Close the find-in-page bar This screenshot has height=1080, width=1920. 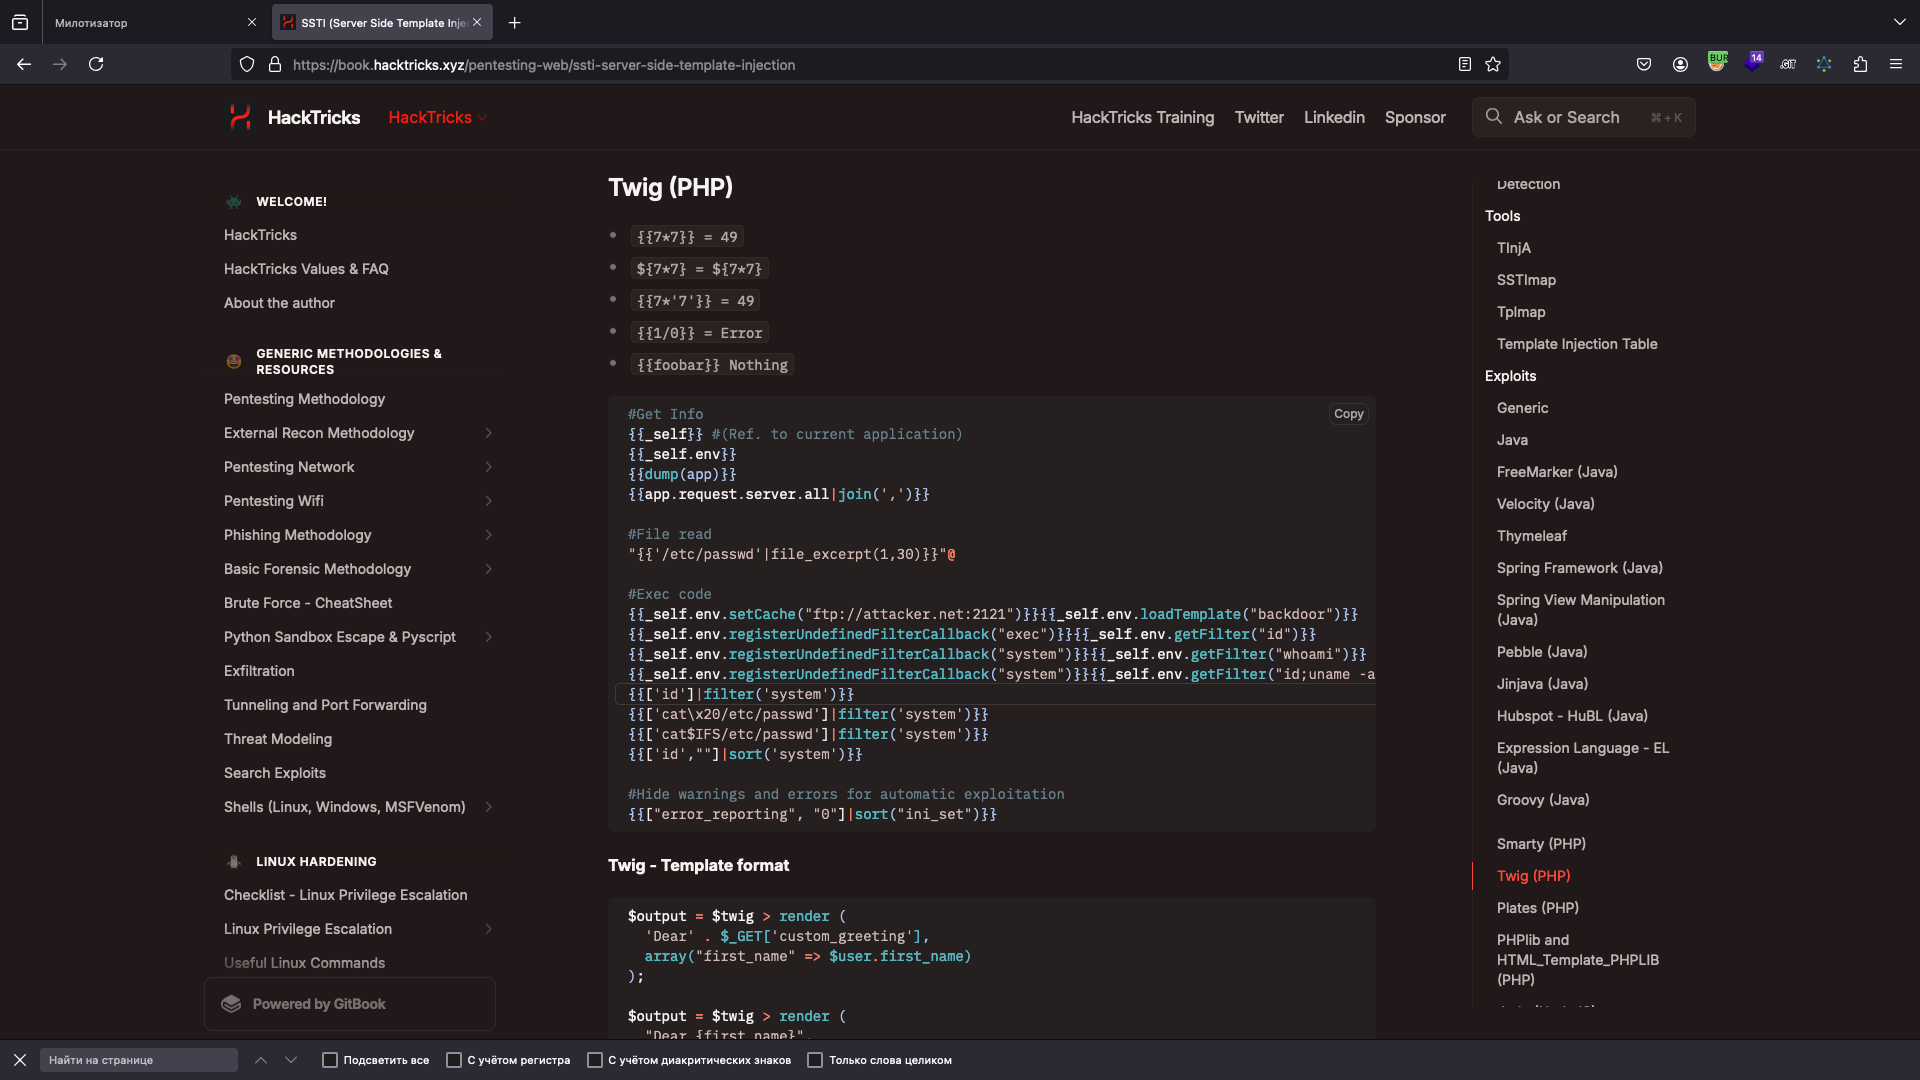tap(20, 1060)
